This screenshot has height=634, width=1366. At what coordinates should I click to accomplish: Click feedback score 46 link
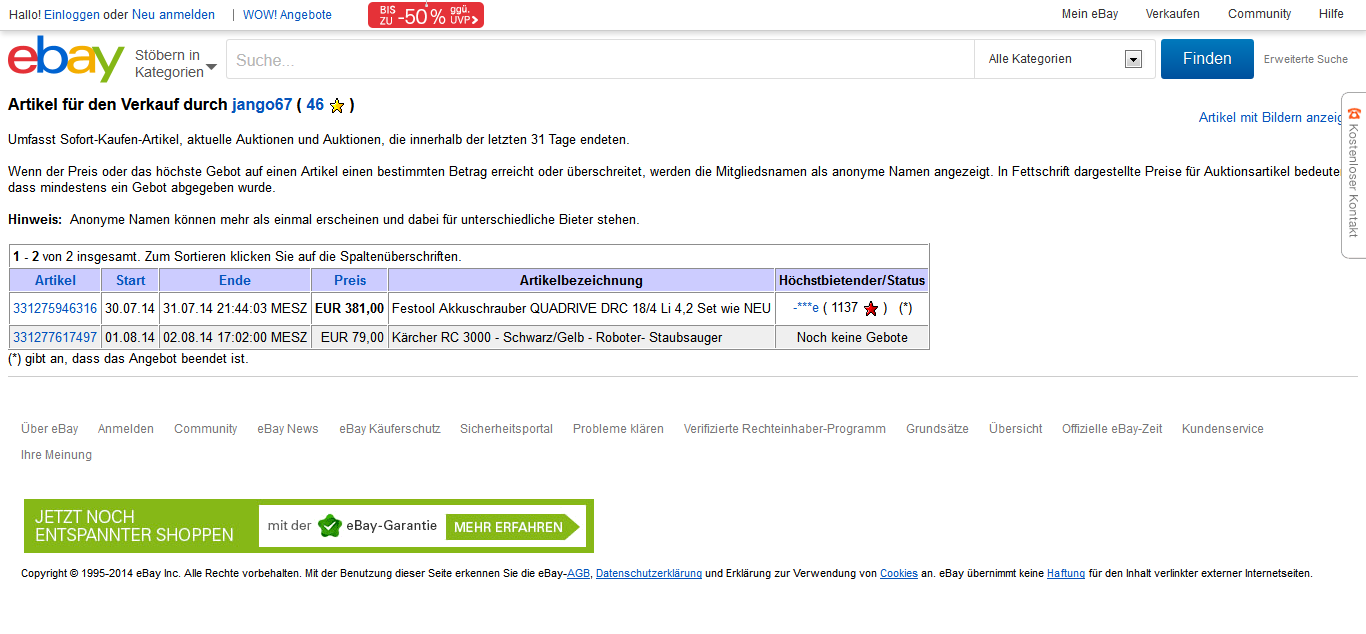point(315,104)
